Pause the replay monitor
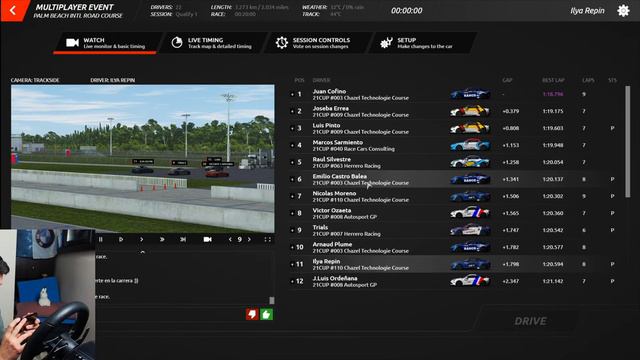Screen dimensions: 640x360 (101, 240)
